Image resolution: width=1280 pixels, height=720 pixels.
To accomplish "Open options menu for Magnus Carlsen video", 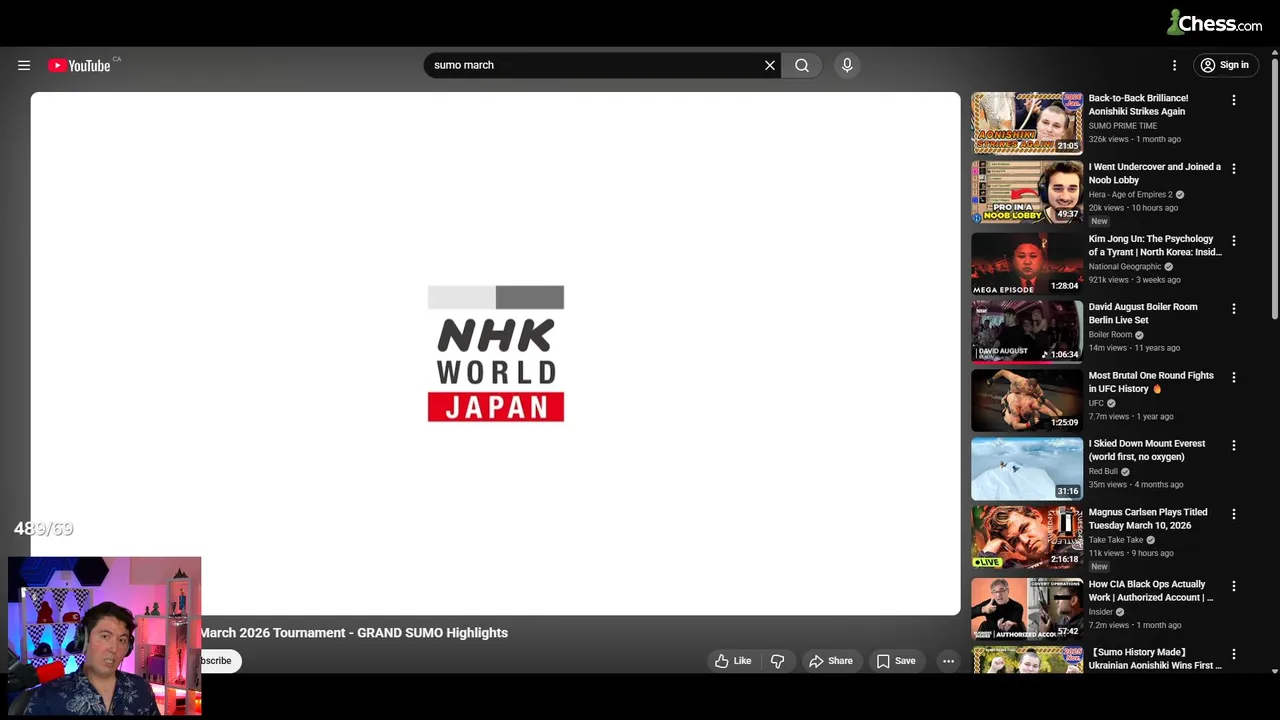I will (1234, 514).
